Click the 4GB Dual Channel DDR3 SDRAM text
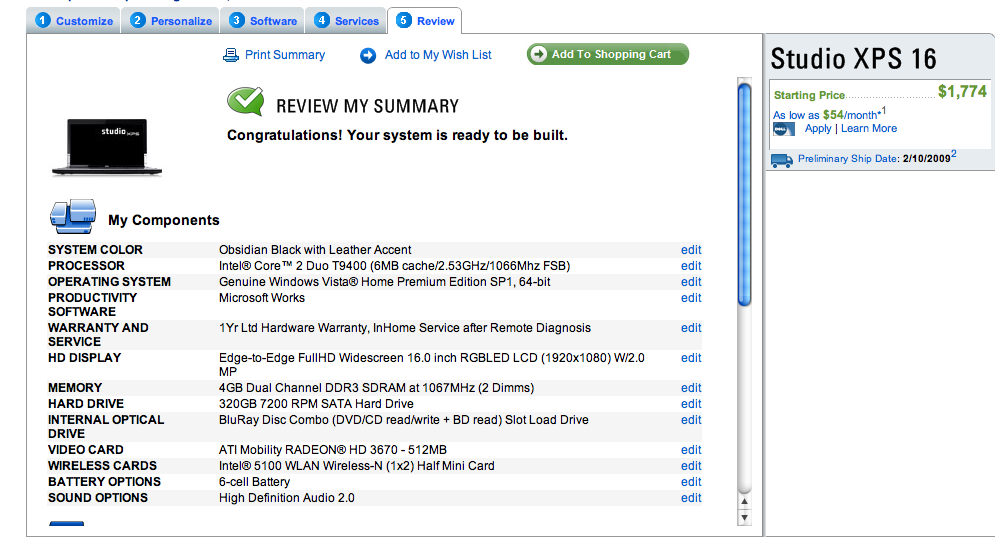The image size is (995, 549). click(376, 388)
